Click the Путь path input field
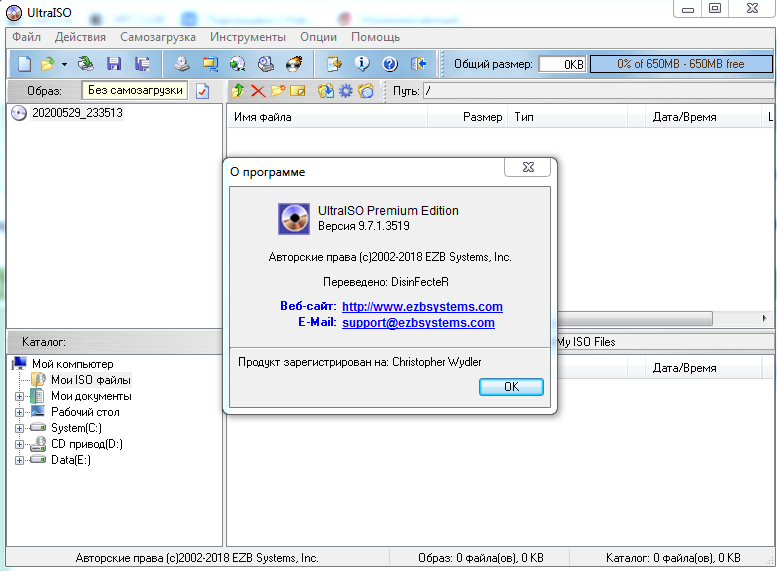Screen dimensions: 777x571 click(598, 91)
